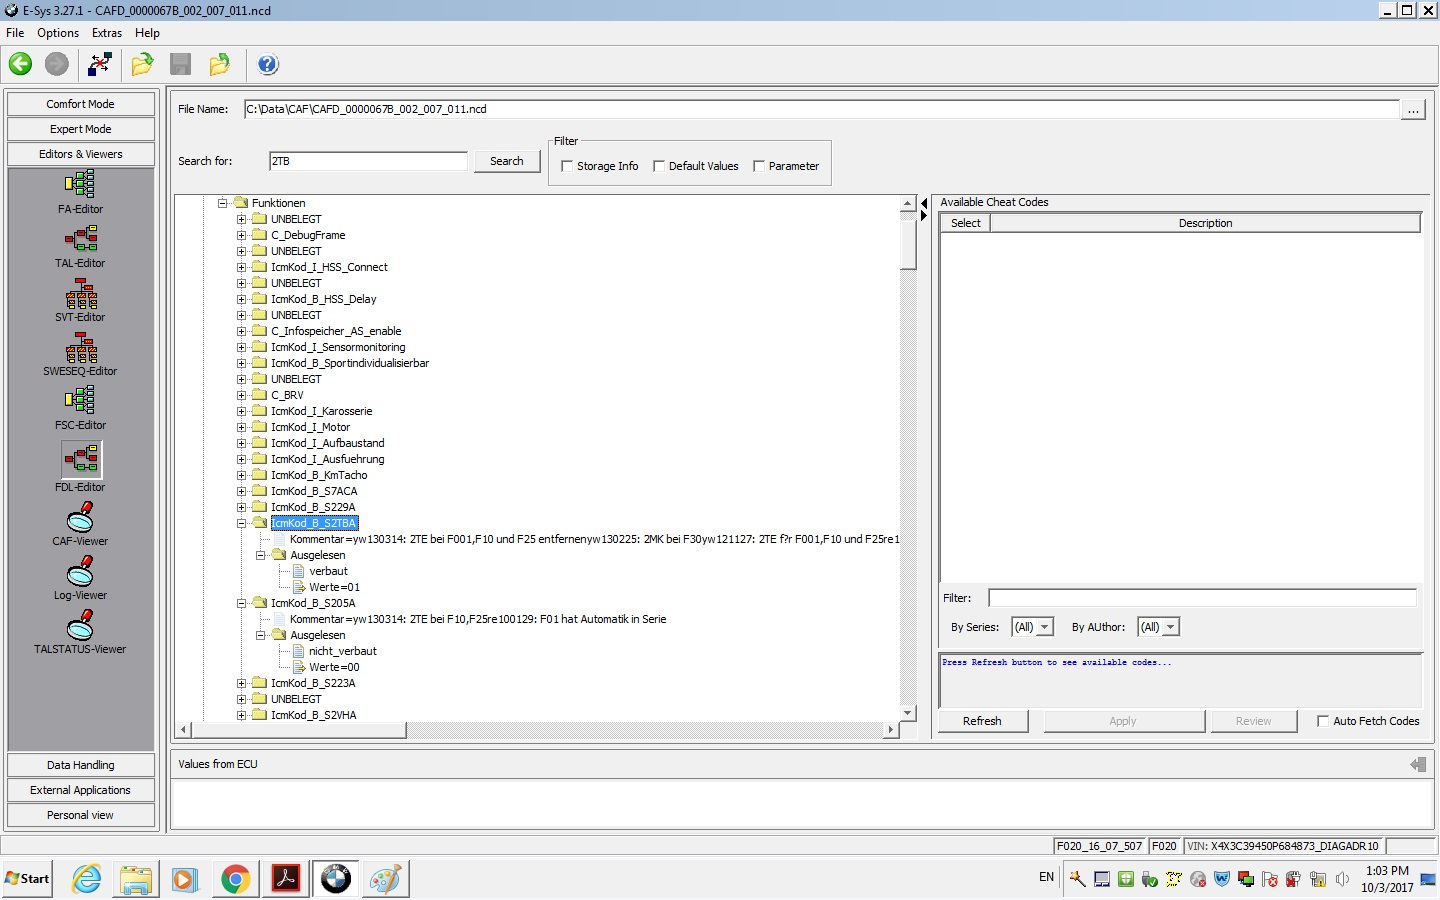Open the FDL-Editor
Screen dimensions: 1440x900
point(80,467)
